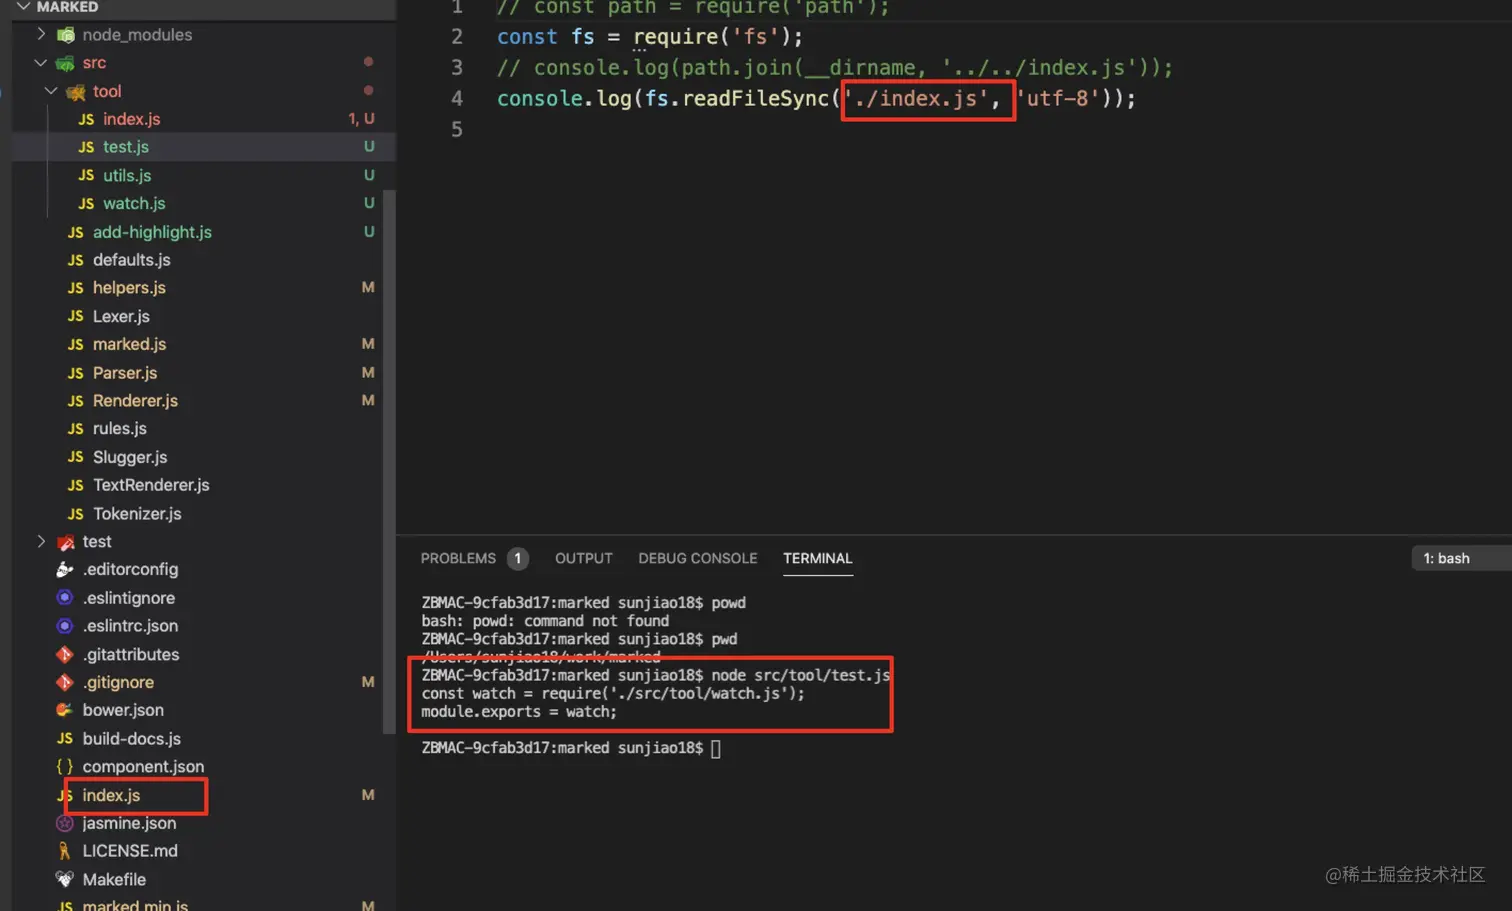Click the JS icon beside utils.js
1512x911 pixels.
[x=86, y=176]
